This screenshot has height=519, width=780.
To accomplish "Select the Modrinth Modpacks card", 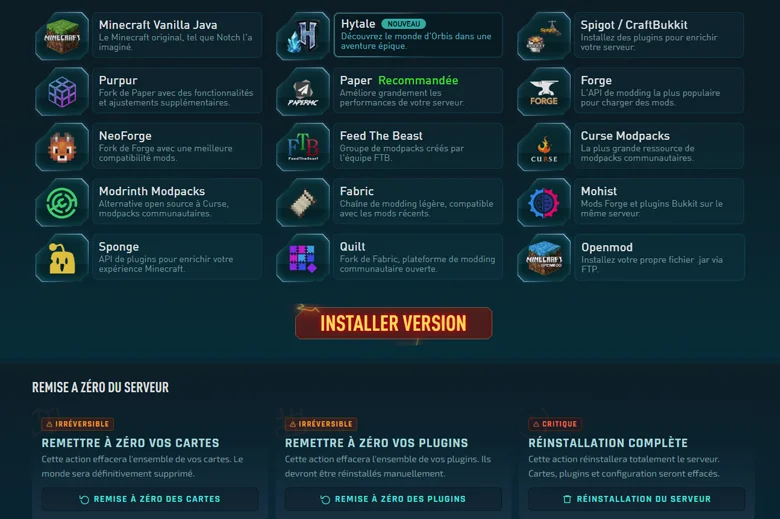I will point(177,202).
